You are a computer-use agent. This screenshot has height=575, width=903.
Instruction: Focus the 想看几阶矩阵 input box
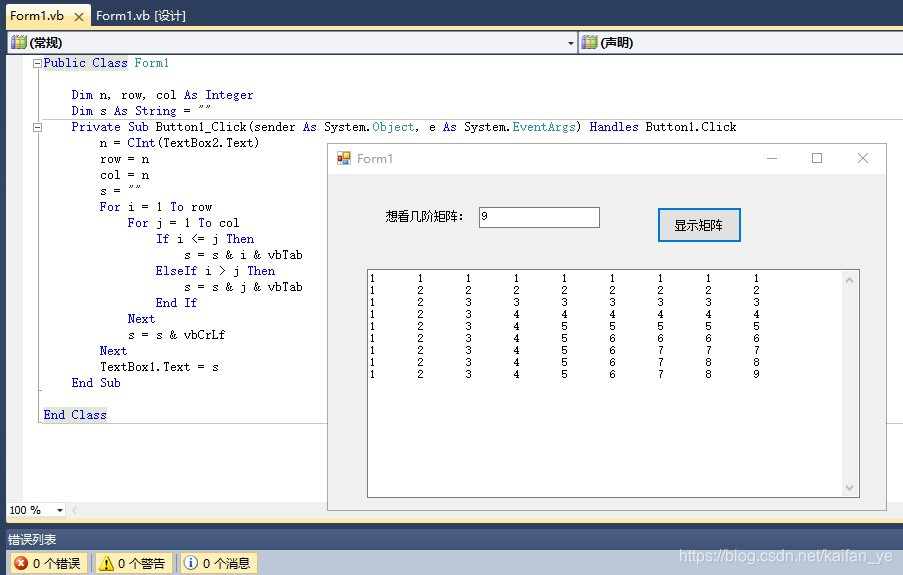[539, 217]
